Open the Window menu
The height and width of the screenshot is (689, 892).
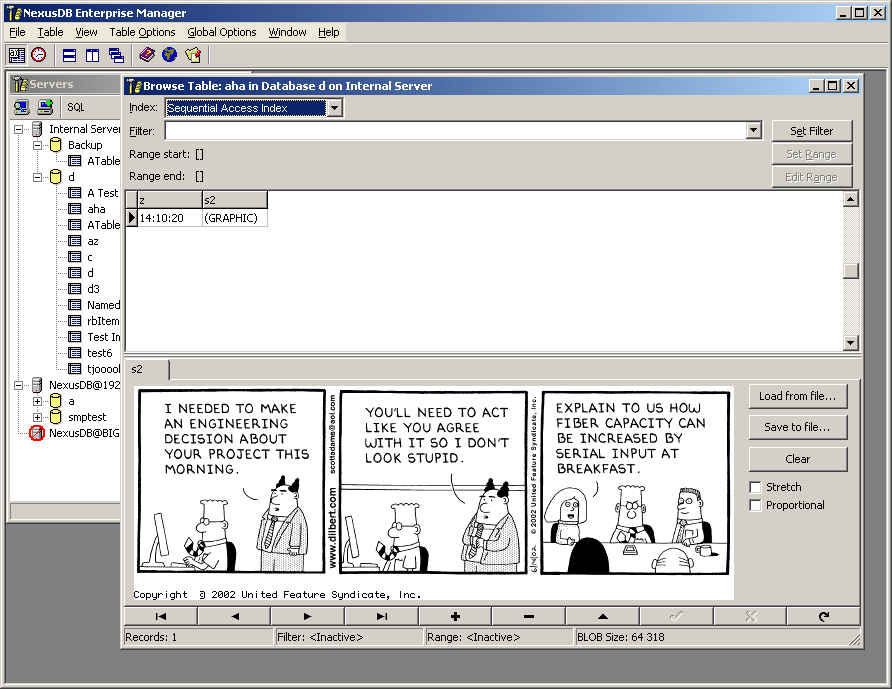tap(287, 32)
